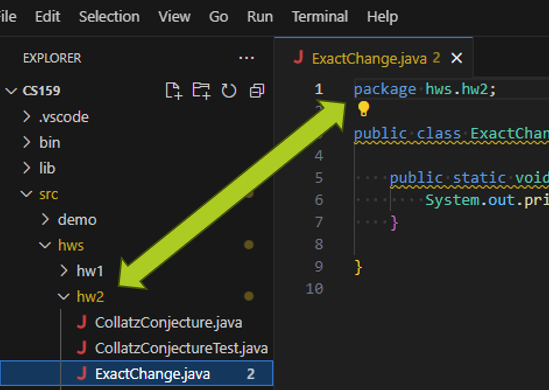
Task: Refresh the Explorer tree
Action: pyautogui.click(x=229, y=91)
